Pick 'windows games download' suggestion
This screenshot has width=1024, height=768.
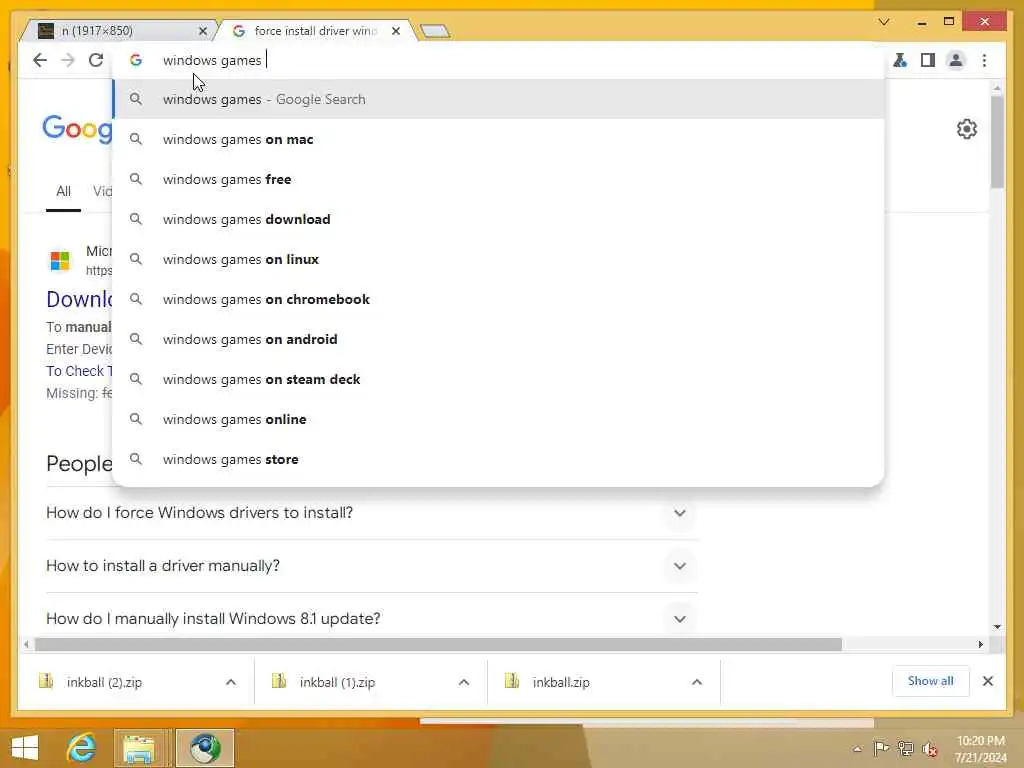click(499, 219)
